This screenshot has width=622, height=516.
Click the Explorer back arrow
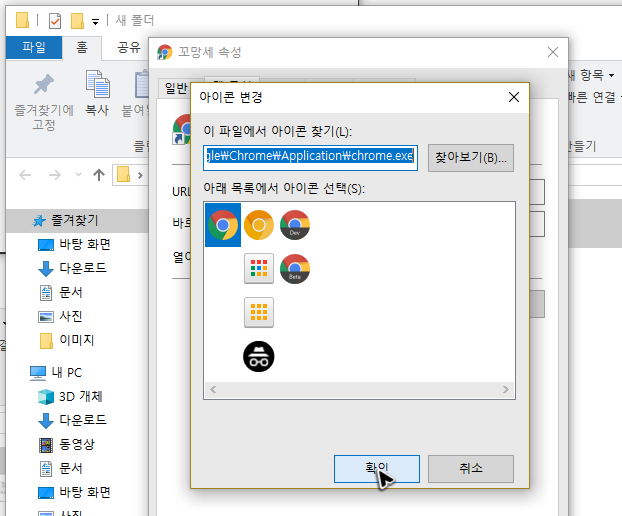point(25,175)
